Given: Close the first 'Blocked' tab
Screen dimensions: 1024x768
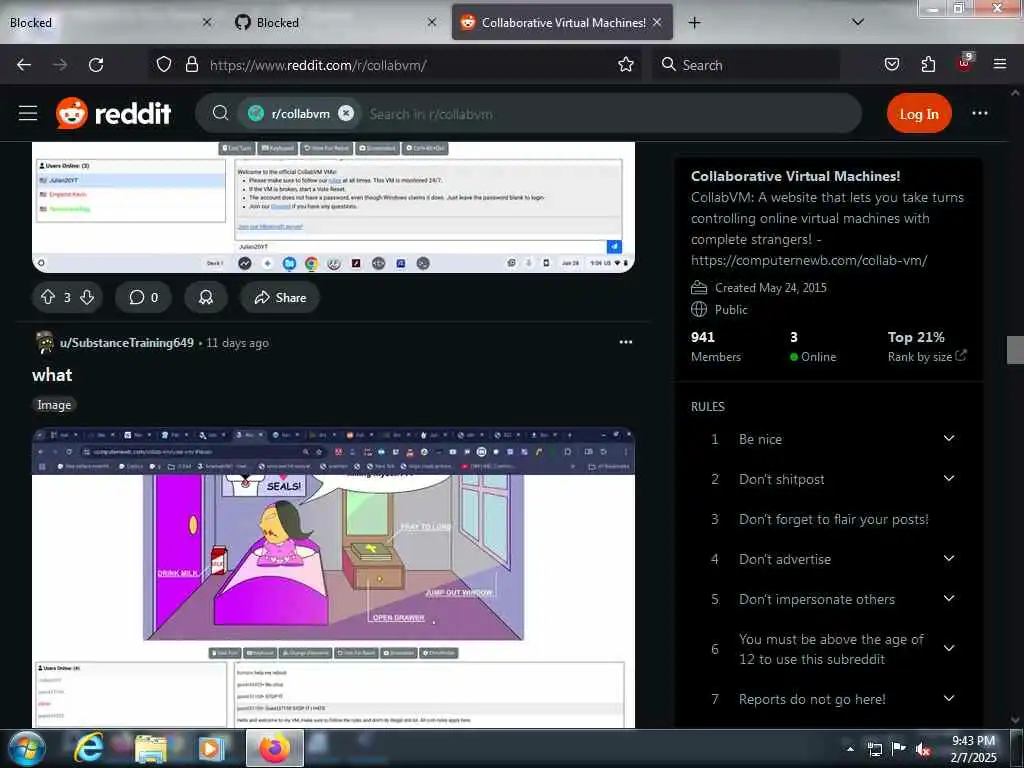Looking at the screenshot, I should point(207,22).
